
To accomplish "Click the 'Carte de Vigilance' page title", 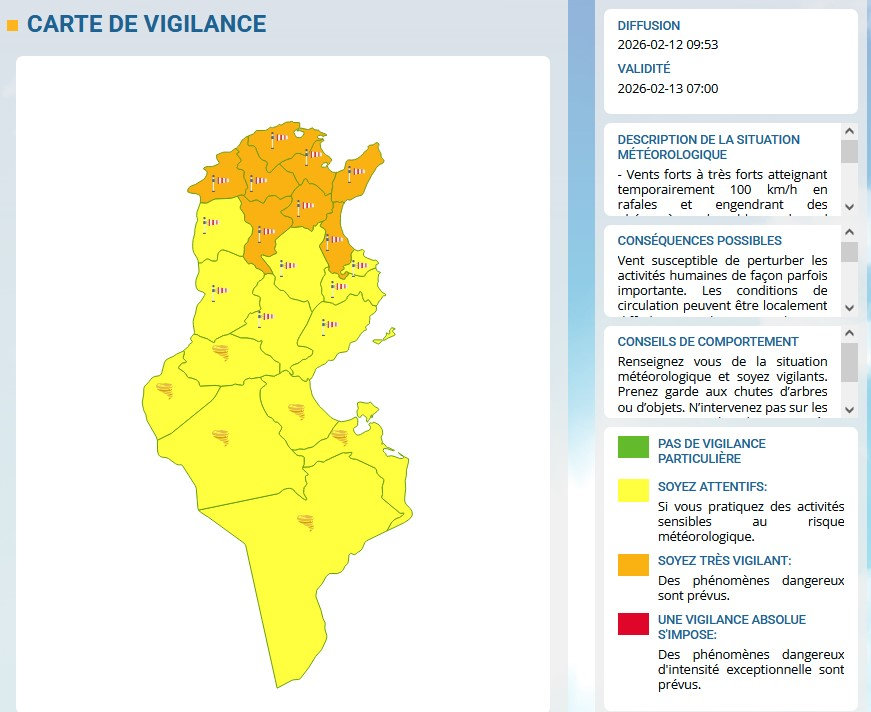I will coord(146,24).
